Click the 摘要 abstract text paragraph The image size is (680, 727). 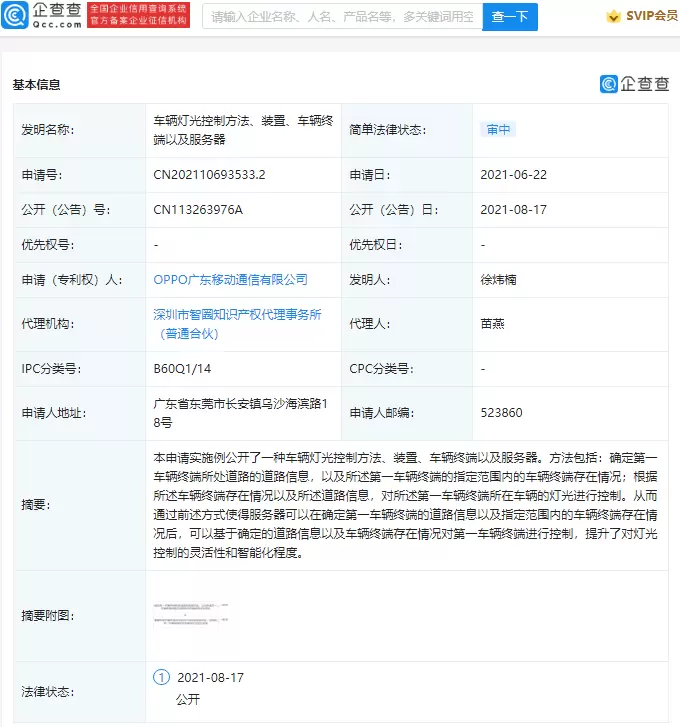pyautogui.click(x=405, y=505)
